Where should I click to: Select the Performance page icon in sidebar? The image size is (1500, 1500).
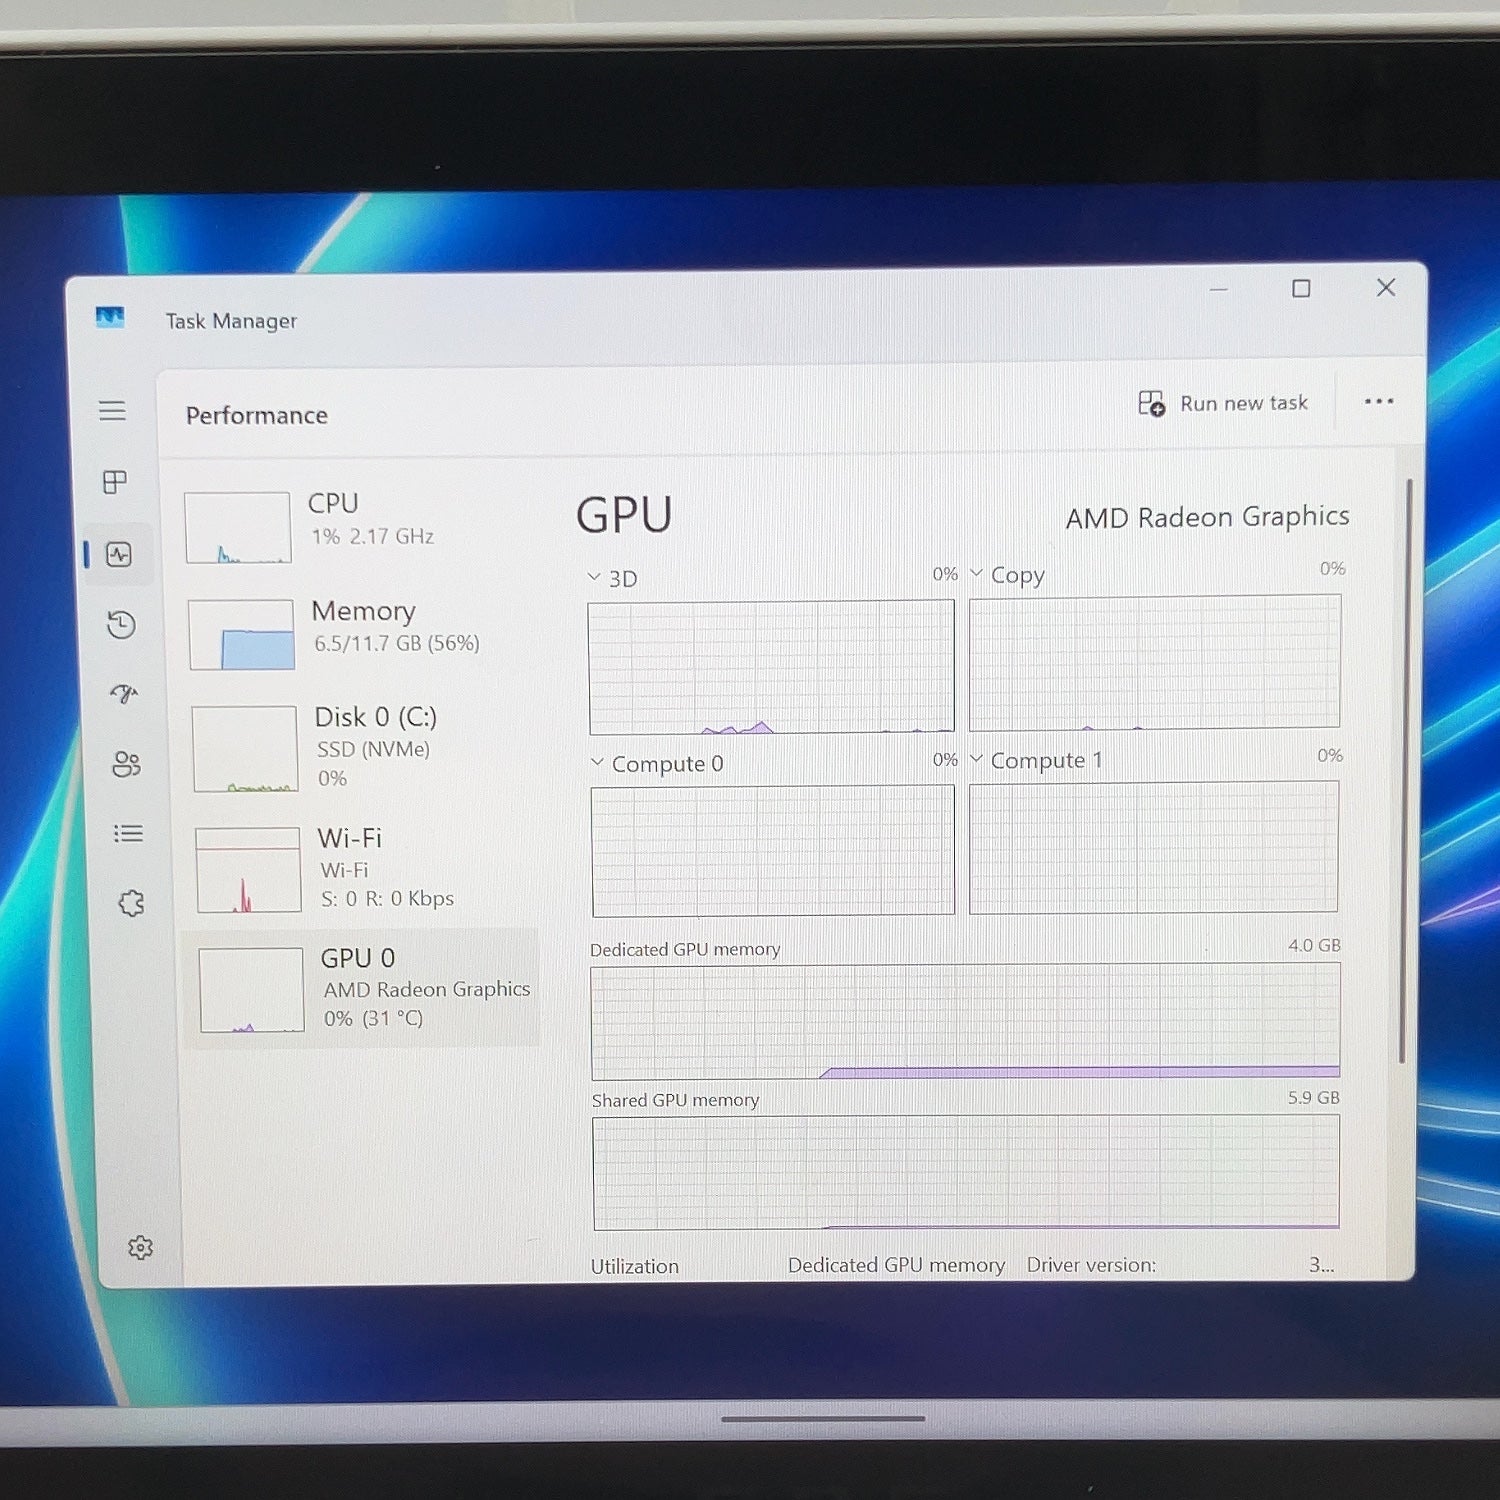tap(119, 554)
